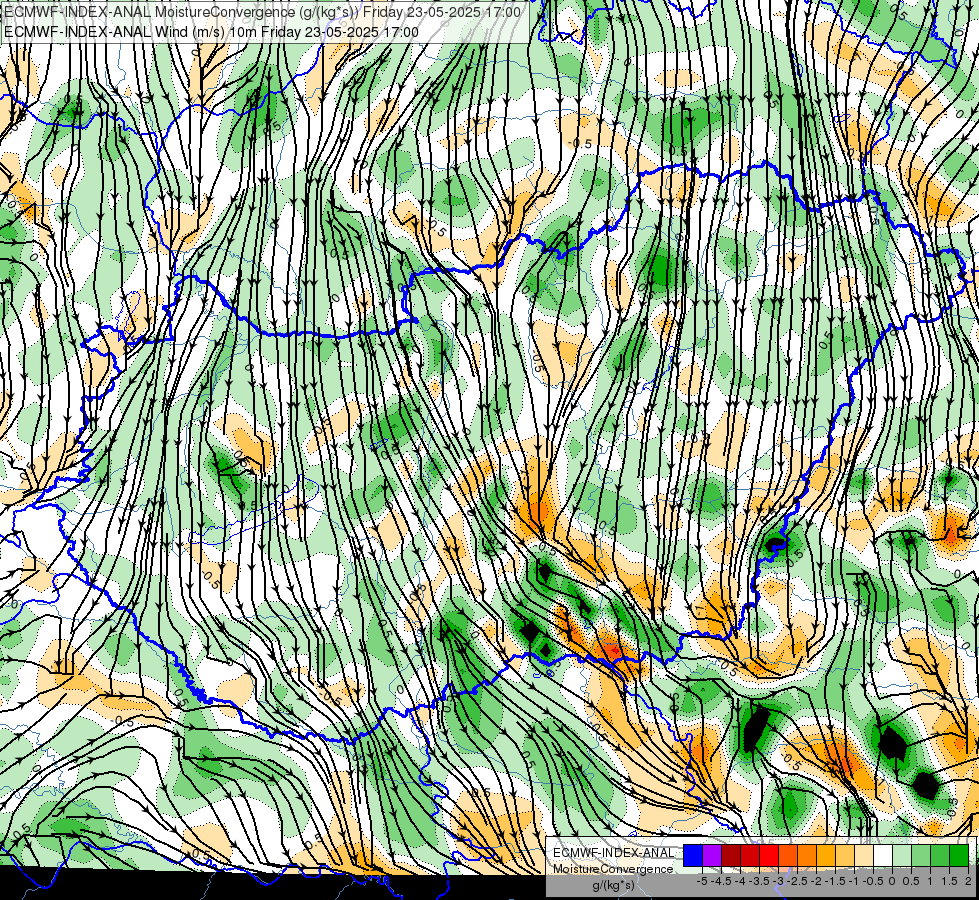Click the legend scale value -0.5
Screen dimensions: 979x900
tap(873, 881)
